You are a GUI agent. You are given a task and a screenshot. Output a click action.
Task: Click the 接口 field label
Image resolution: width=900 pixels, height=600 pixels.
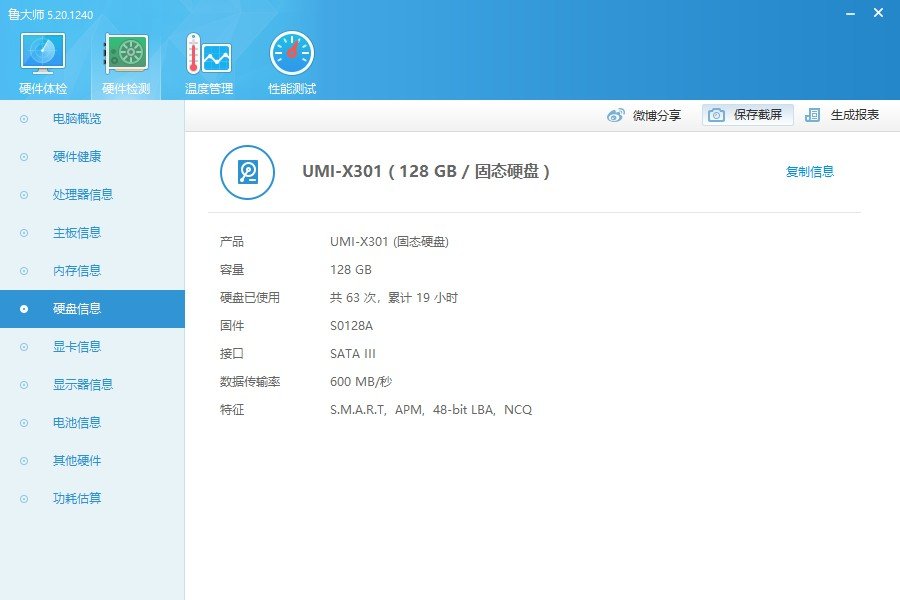tap(232, 354)
